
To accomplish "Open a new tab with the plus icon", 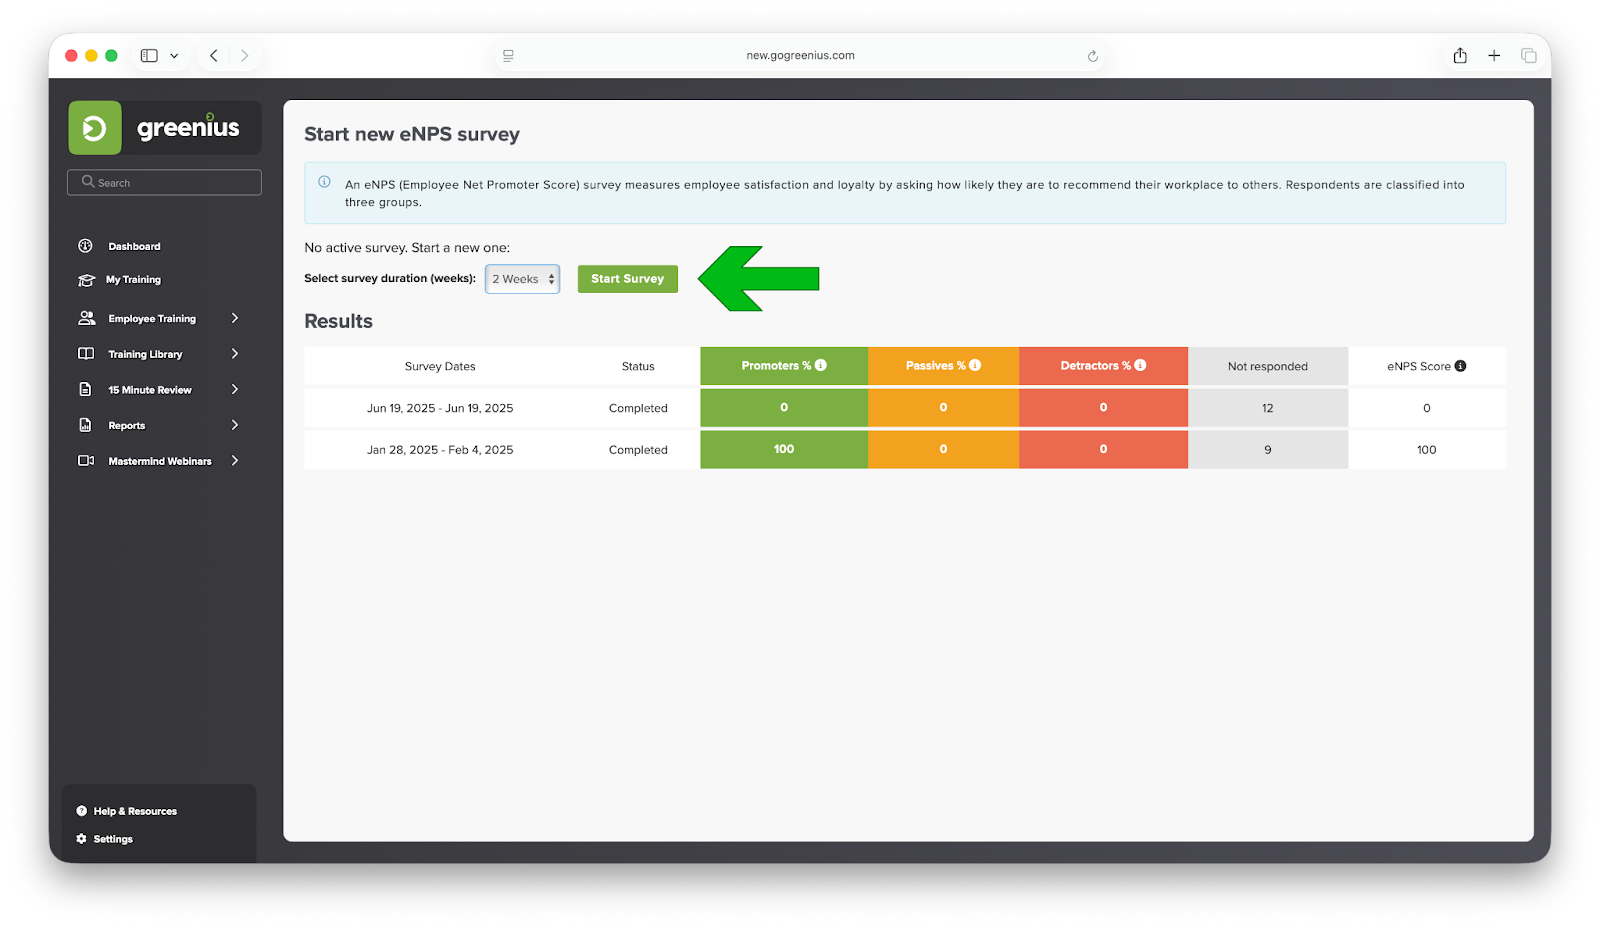I will 1494,56.
